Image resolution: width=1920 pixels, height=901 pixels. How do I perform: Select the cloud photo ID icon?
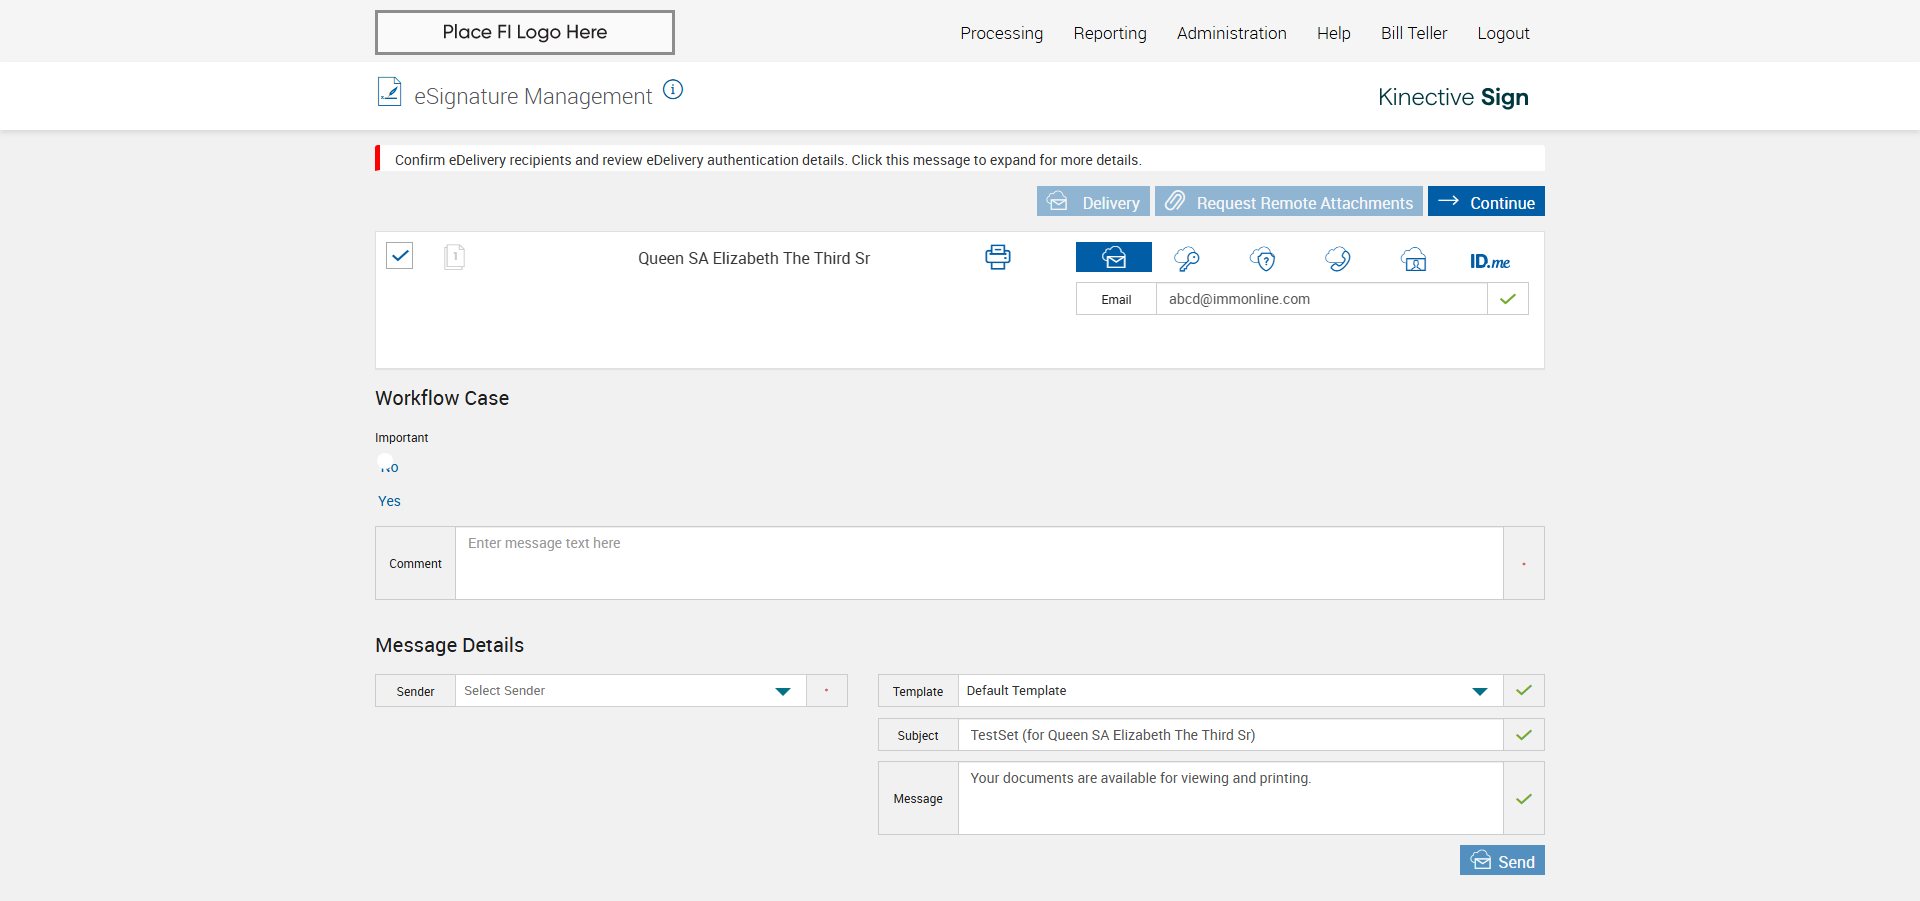coord(1413,260)
